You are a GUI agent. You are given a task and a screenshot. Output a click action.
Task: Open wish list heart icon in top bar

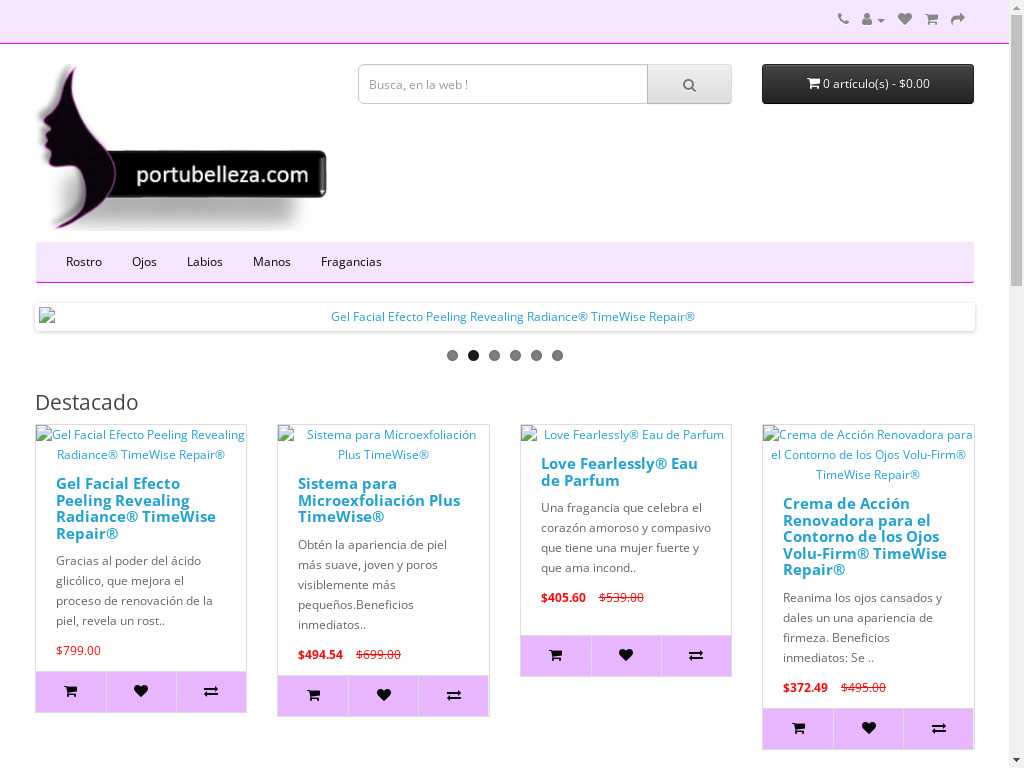[904, 19]
